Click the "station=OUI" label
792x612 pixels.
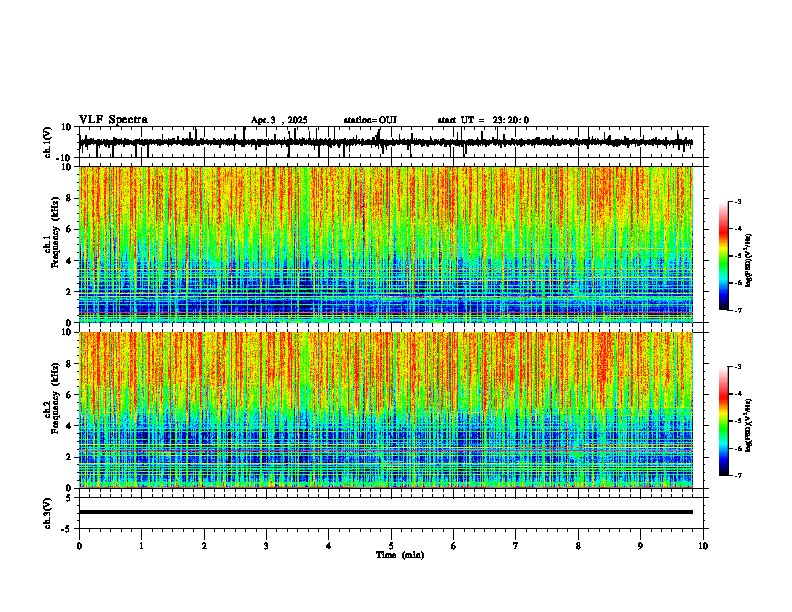[370, 120]
